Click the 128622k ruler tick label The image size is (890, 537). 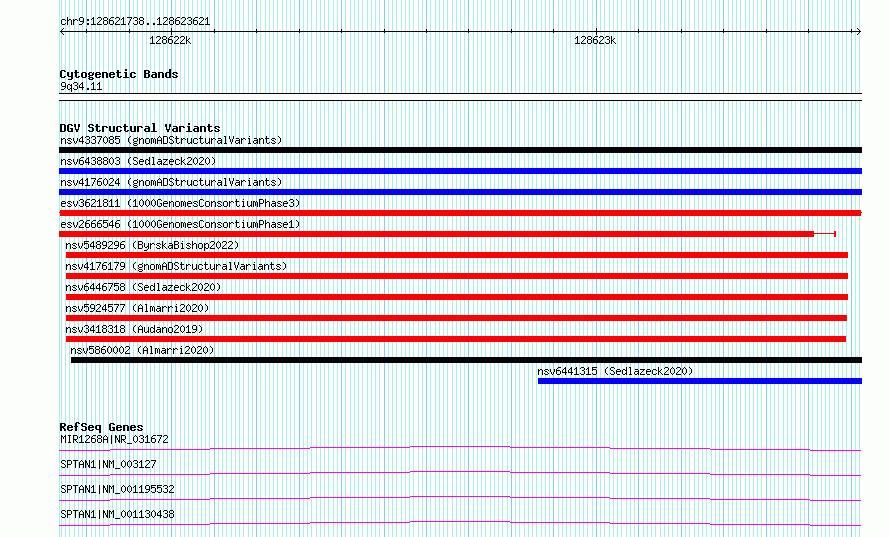click(x=170, y=40)
